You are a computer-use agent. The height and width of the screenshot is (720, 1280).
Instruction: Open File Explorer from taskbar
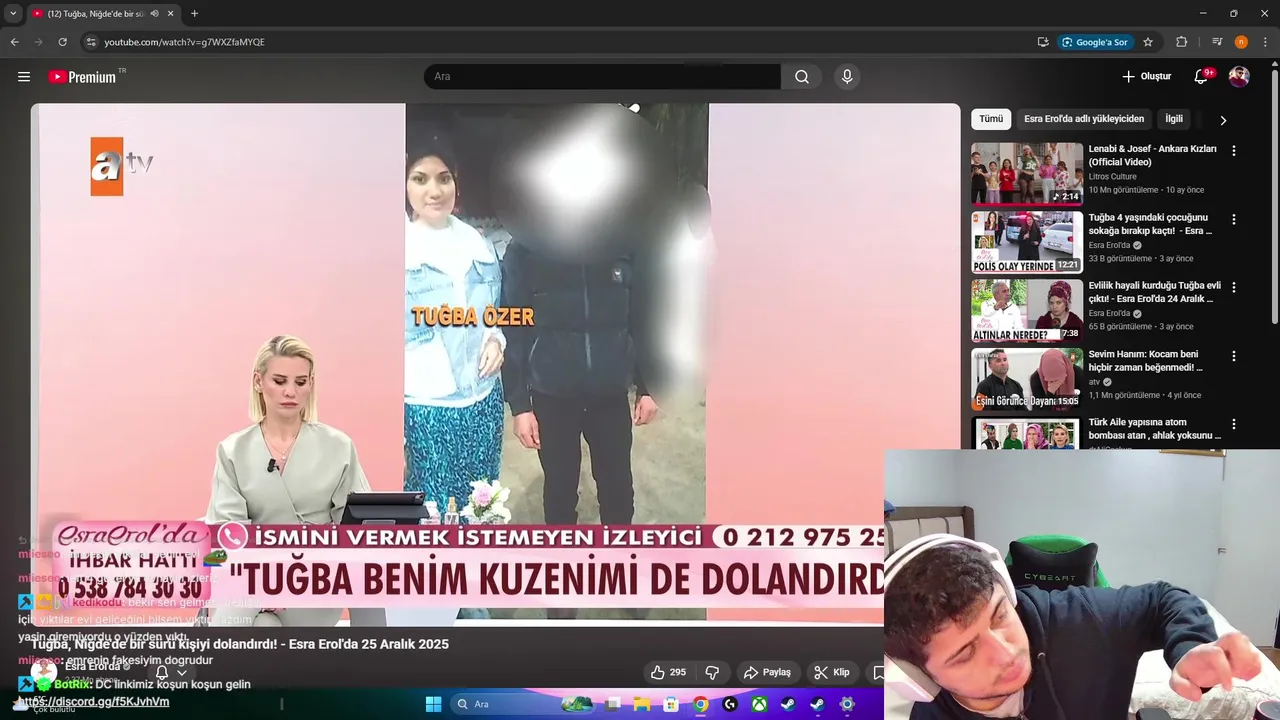click(x=642, y=704)
